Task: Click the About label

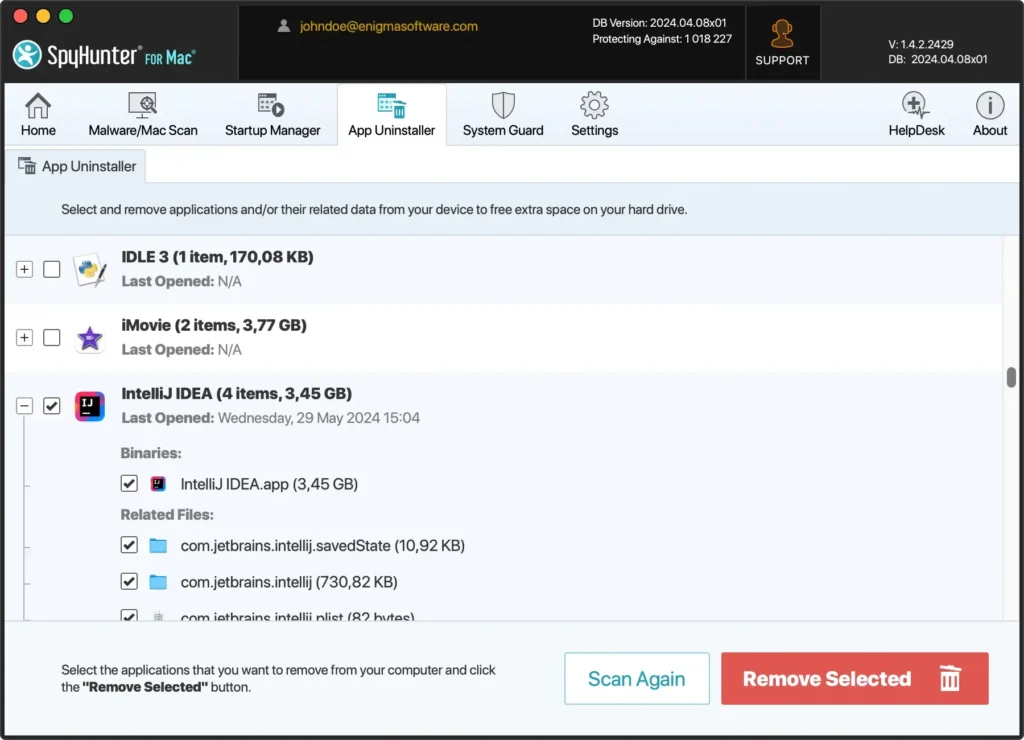Action: click(x=990, y=130)
